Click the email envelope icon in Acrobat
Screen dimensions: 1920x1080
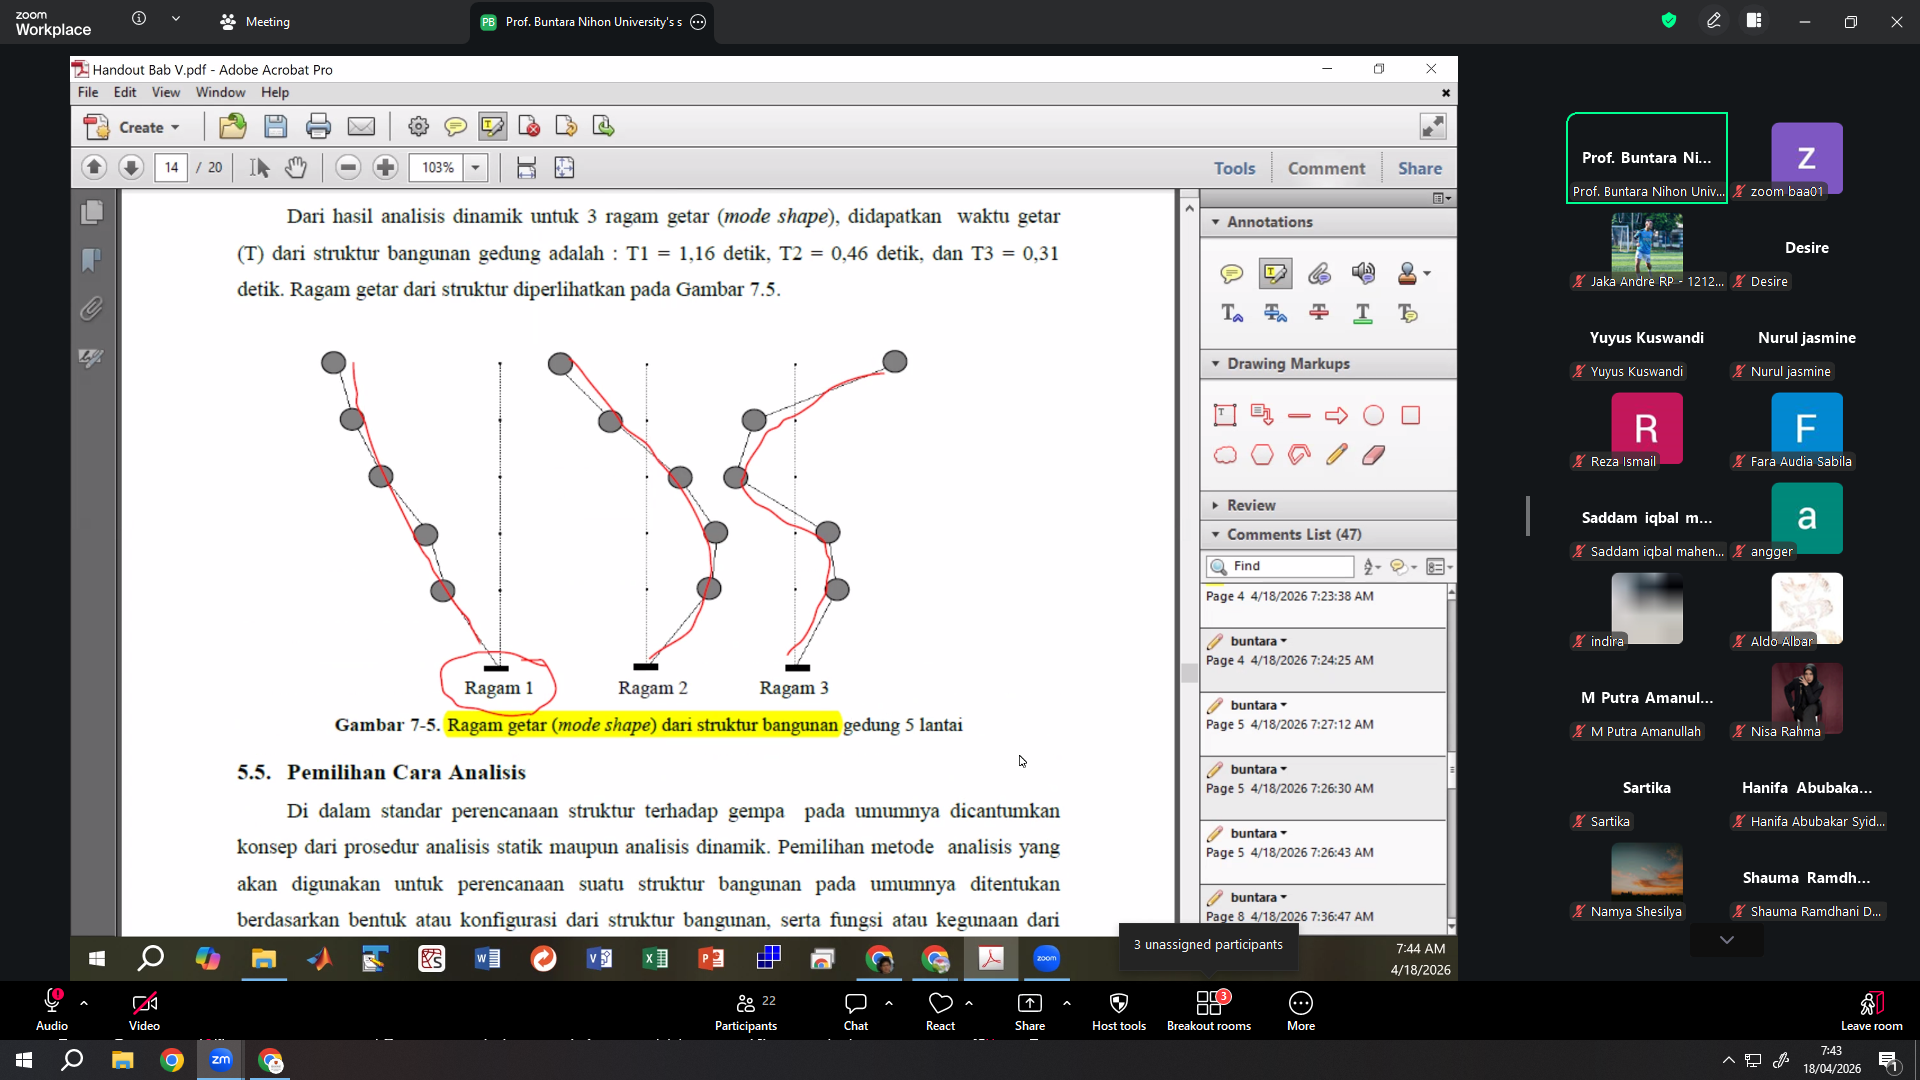click(x=361, y=126)
